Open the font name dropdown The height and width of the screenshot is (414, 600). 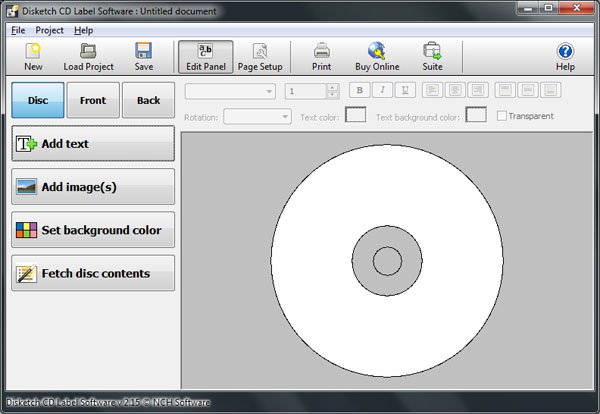click(230, 91)
